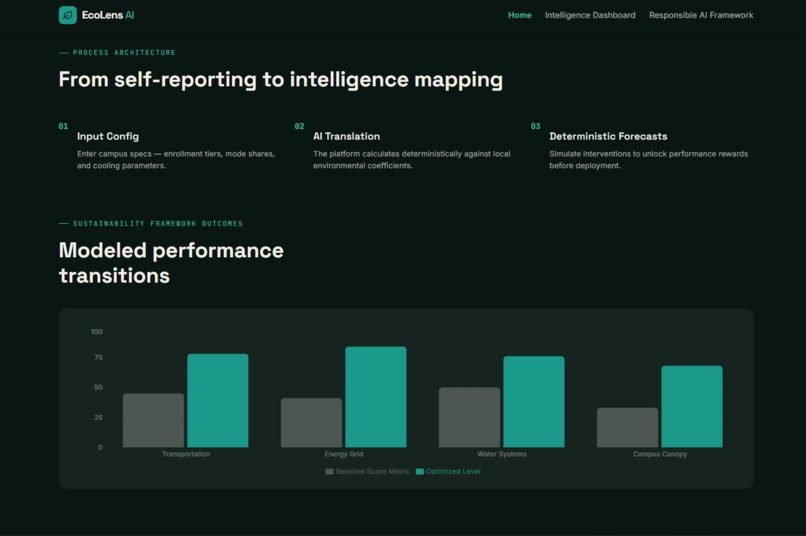Click heading 'From self-reporting to intelligence mapping'

pos(281,80)
